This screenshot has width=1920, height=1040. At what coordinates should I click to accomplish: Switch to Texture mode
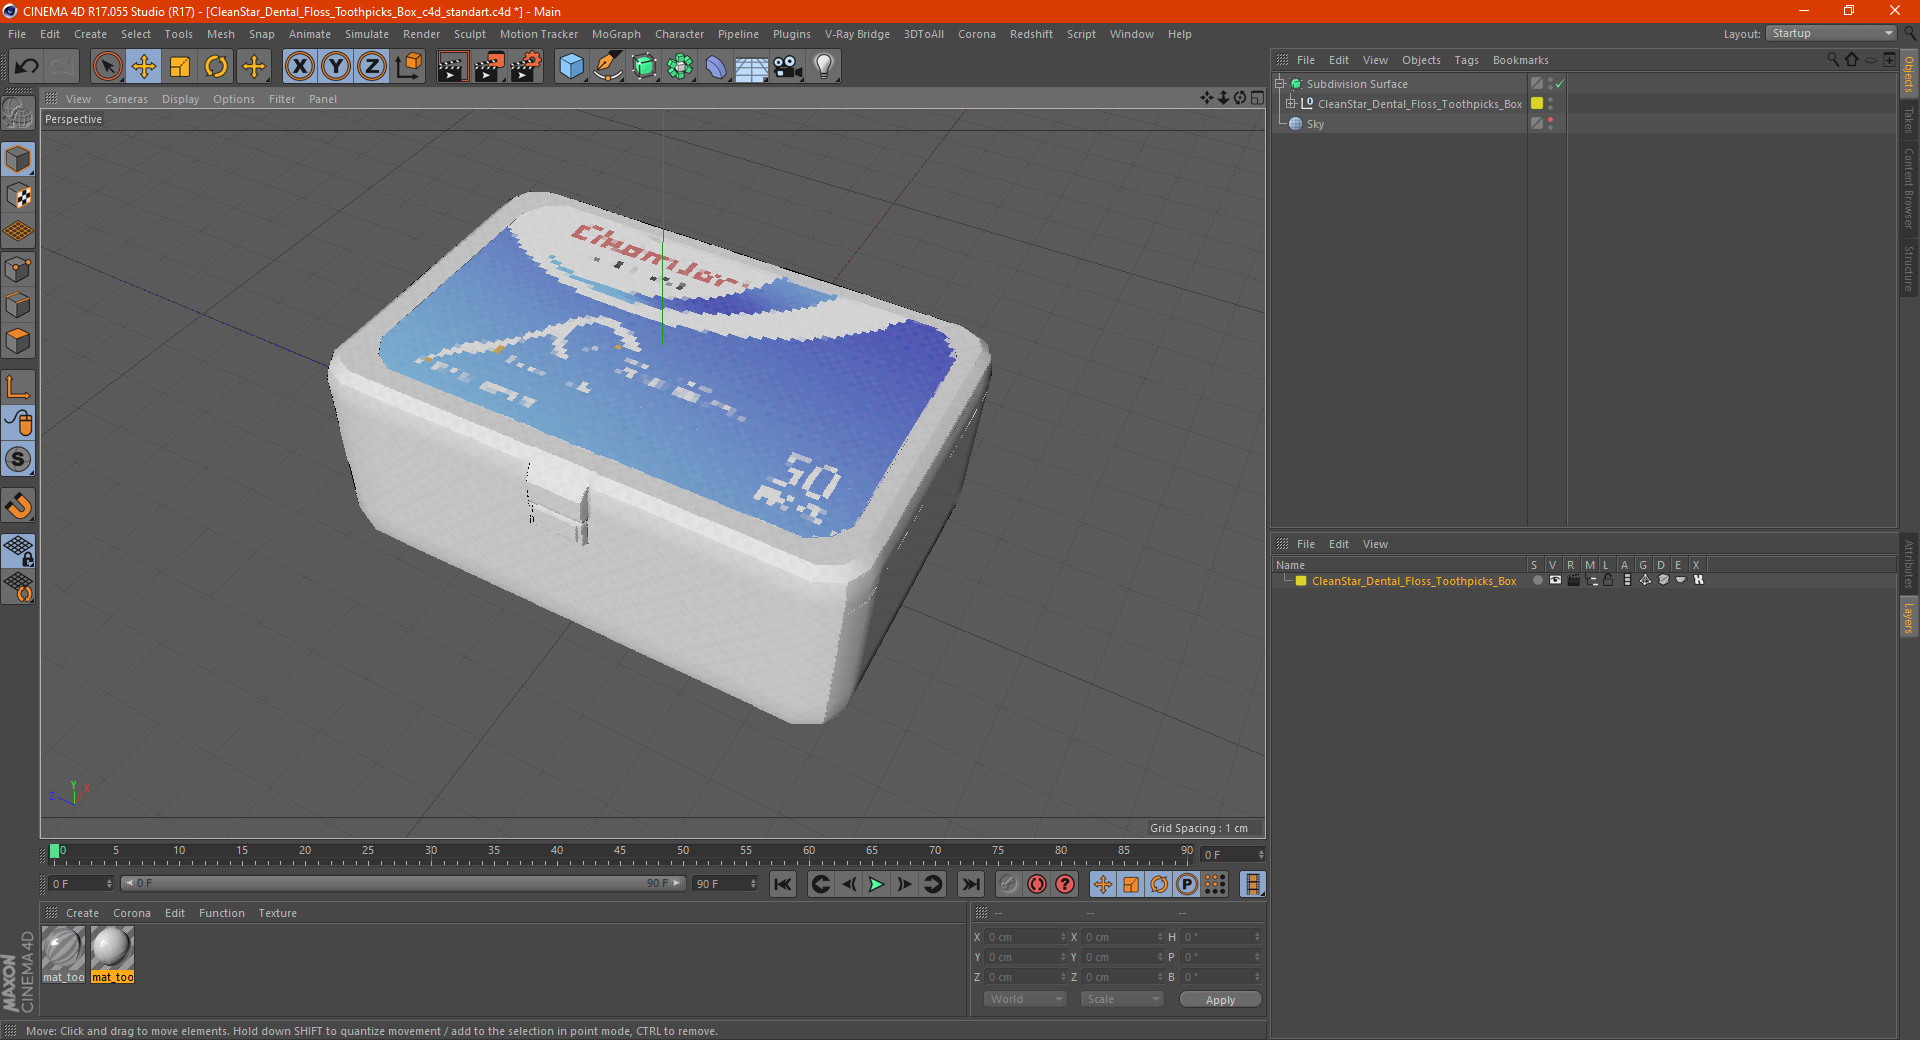(x=18, y=196)
